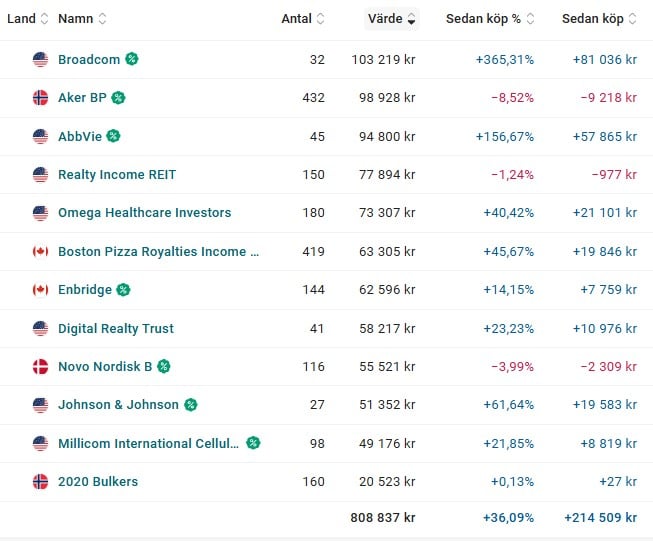
Task: Open the Realty Income REIT stock link
Action: [x=117, y=174]
